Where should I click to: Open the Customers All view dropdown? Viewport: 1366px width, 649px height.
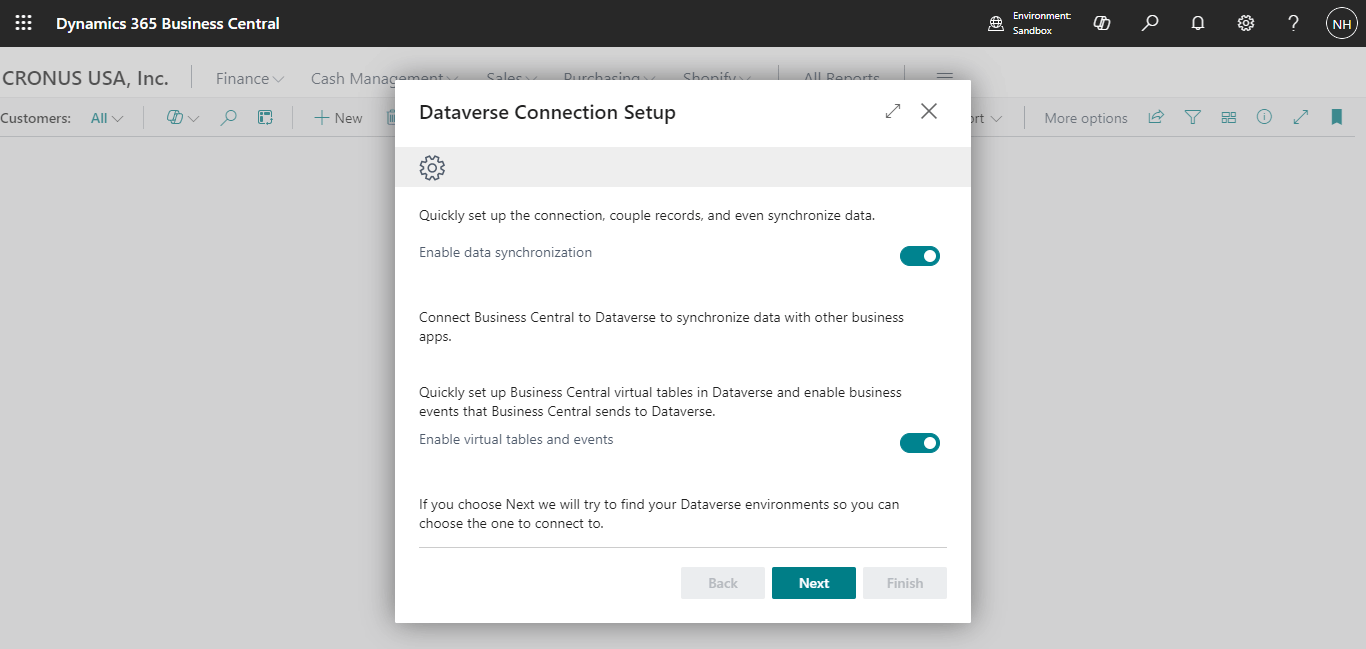point(107,118)
